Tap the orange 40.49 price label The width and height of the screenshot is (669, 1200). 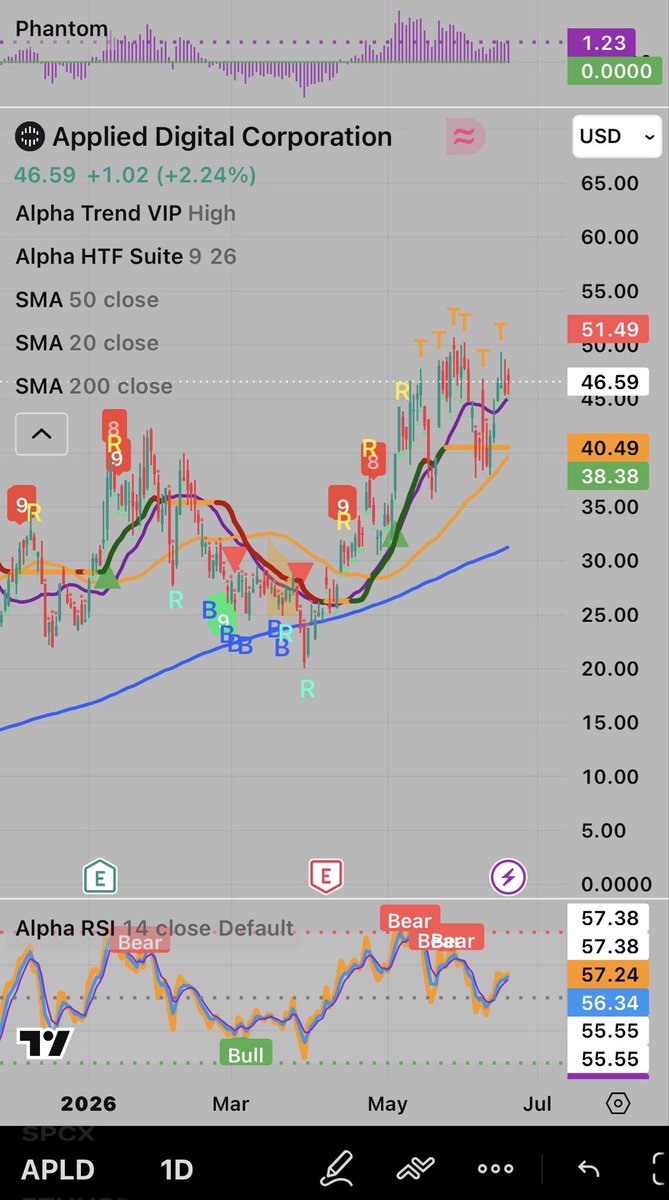(609, 448)
